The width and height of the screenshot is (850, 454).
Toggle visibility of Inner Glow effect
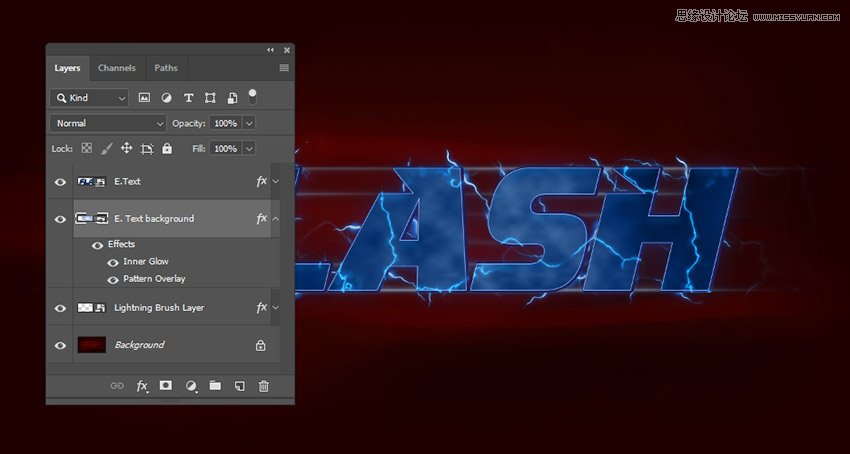pos(113,262)
